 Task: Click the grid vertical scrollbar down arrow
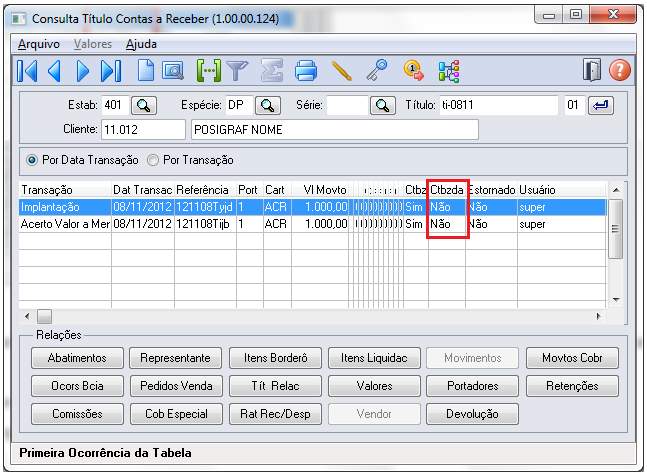click(x=616, y=300)
